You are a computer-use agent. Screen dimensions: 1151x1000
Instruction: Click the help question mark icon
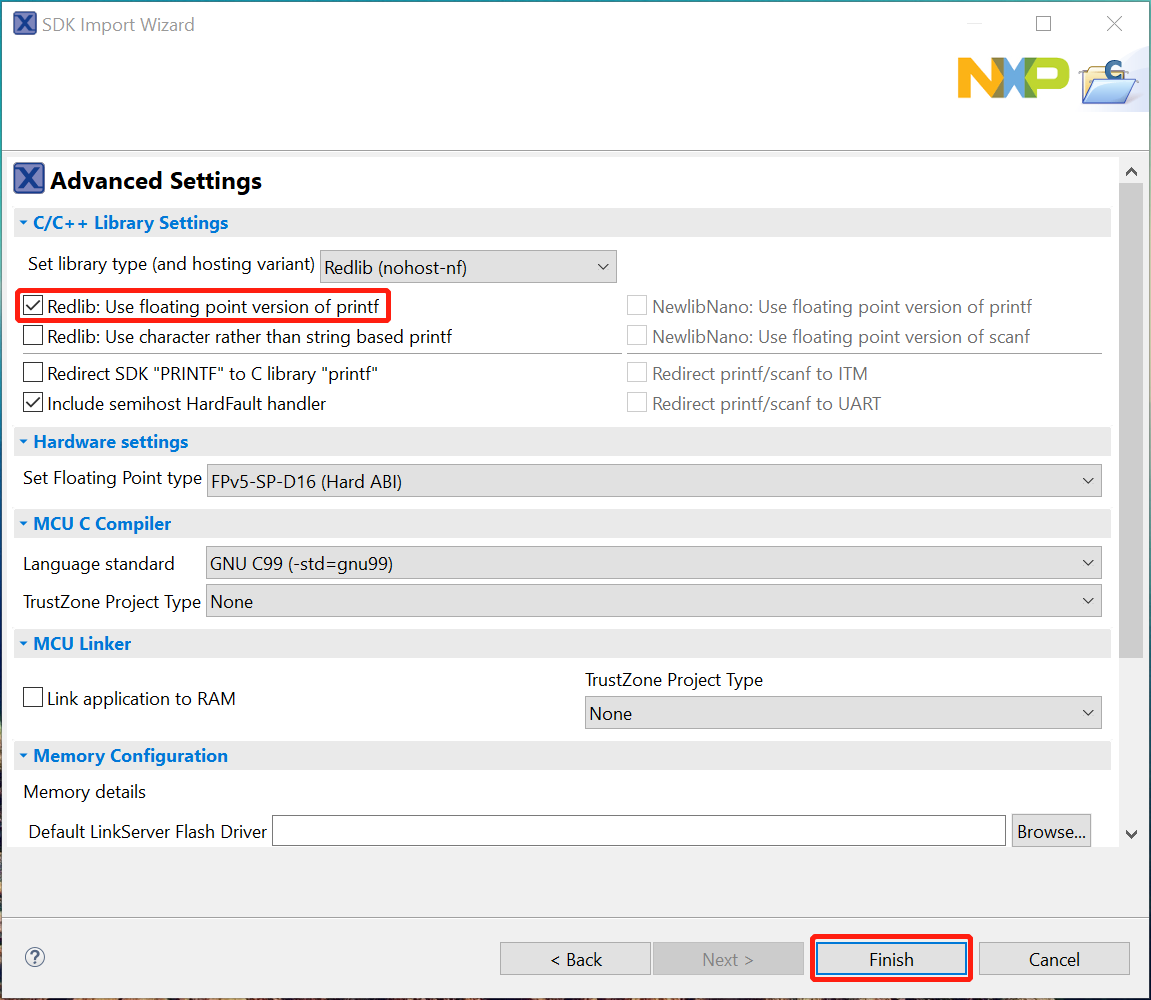(x=35, y=957)
